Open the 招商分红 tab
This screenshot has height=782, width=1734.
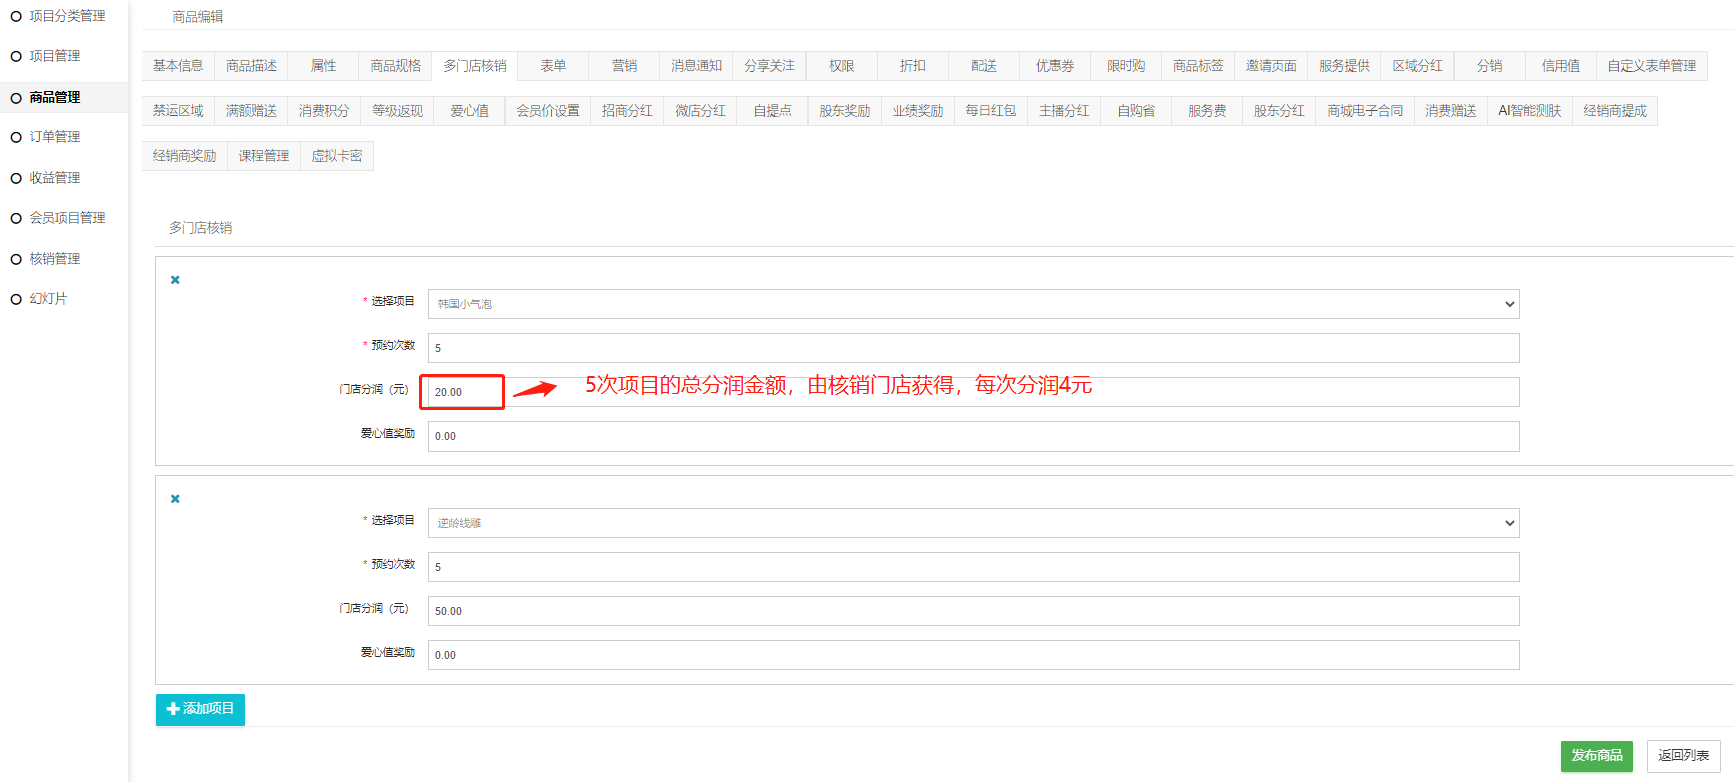tap(627, 111)
